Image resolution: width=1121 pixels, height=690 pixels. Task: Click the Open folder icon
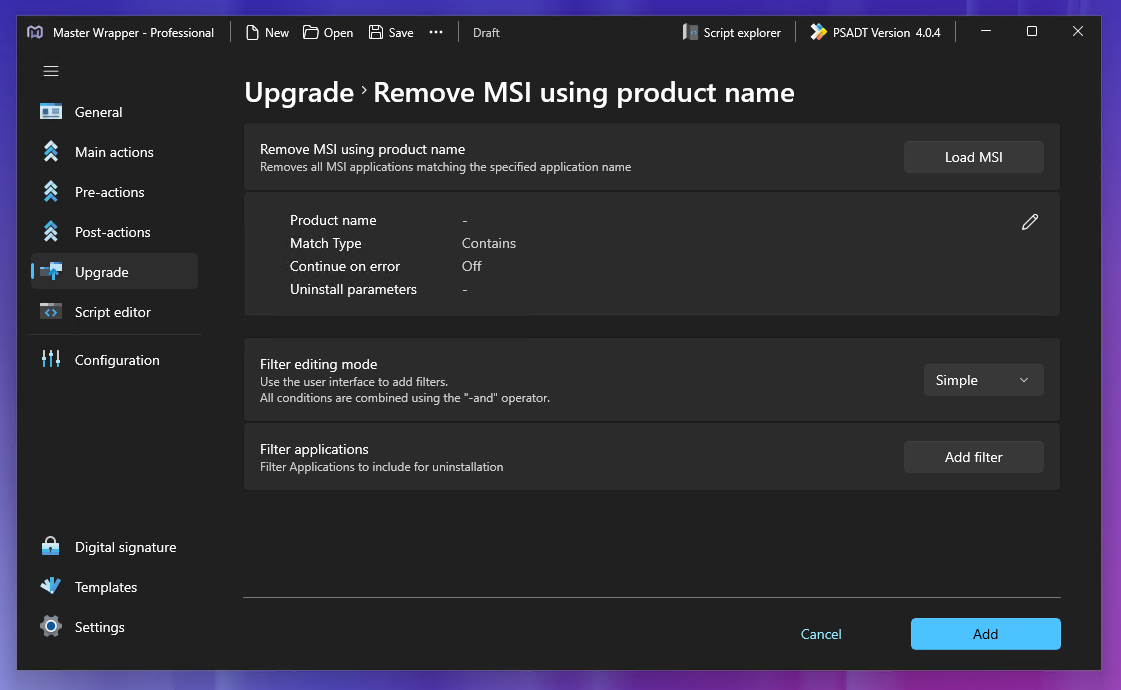(x=310, y=32)
